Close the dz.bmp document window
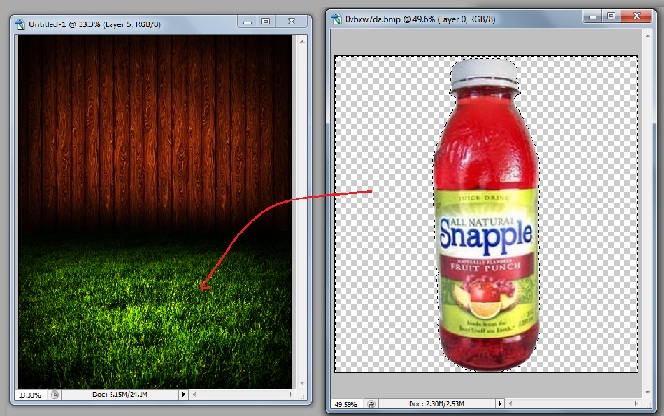Screen dimensions: 664x416 pyautogui.click(x=636, y=17)
